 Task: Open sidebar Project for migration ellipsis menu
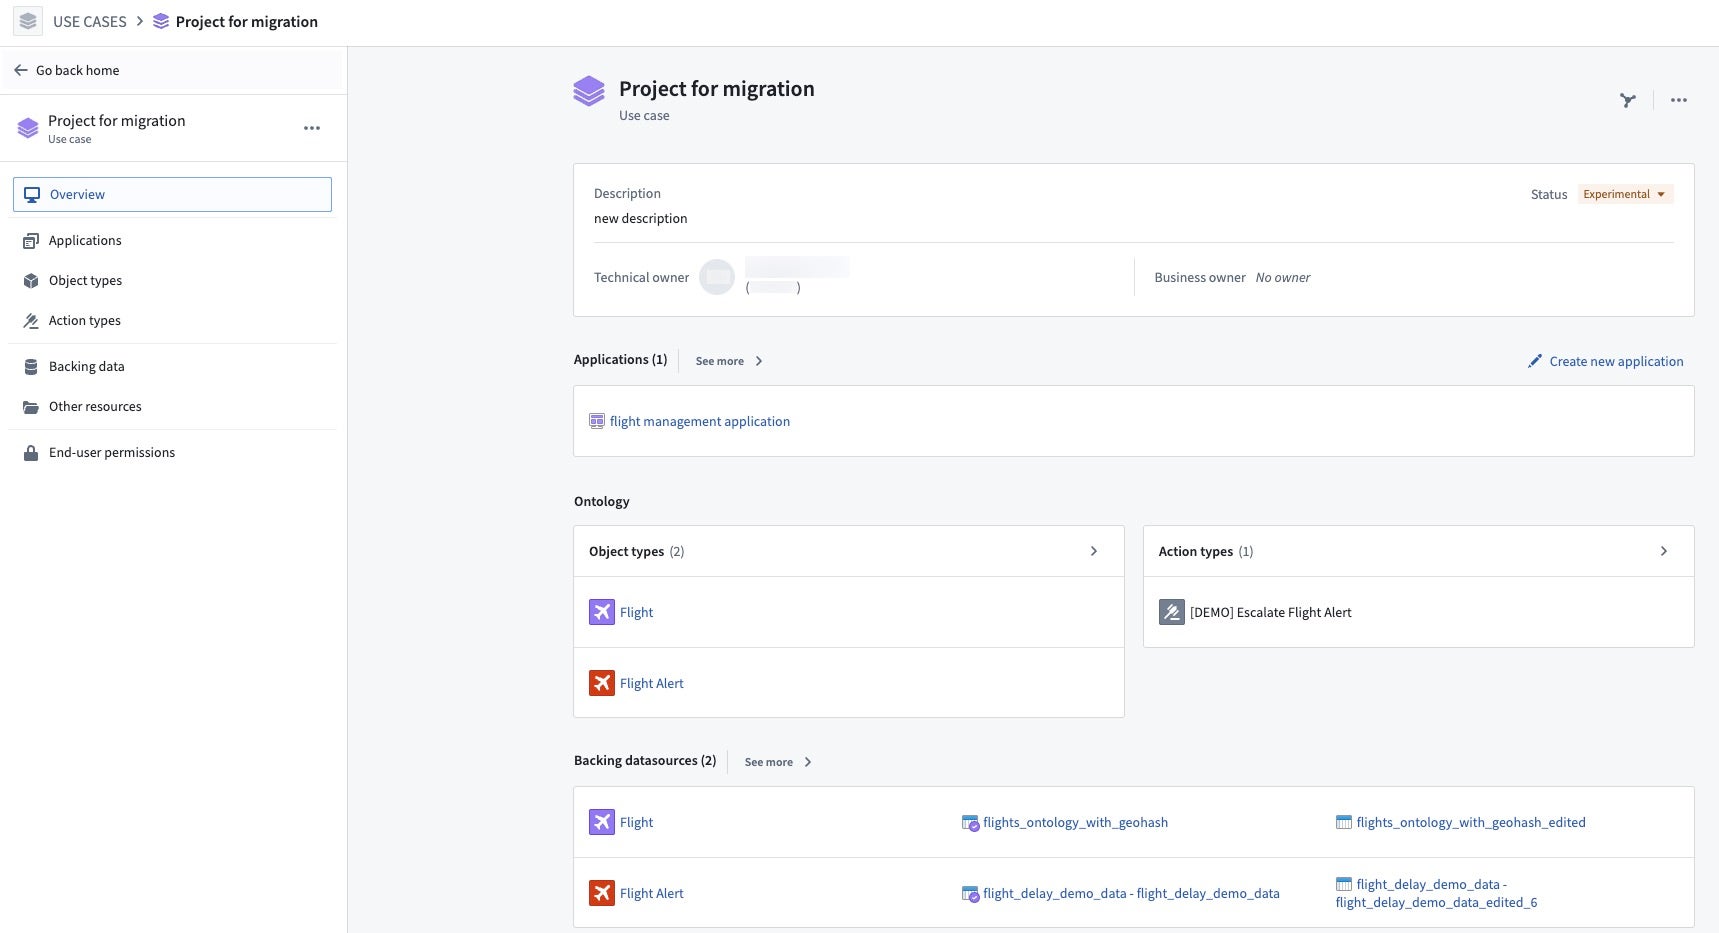tap(312, 128)
